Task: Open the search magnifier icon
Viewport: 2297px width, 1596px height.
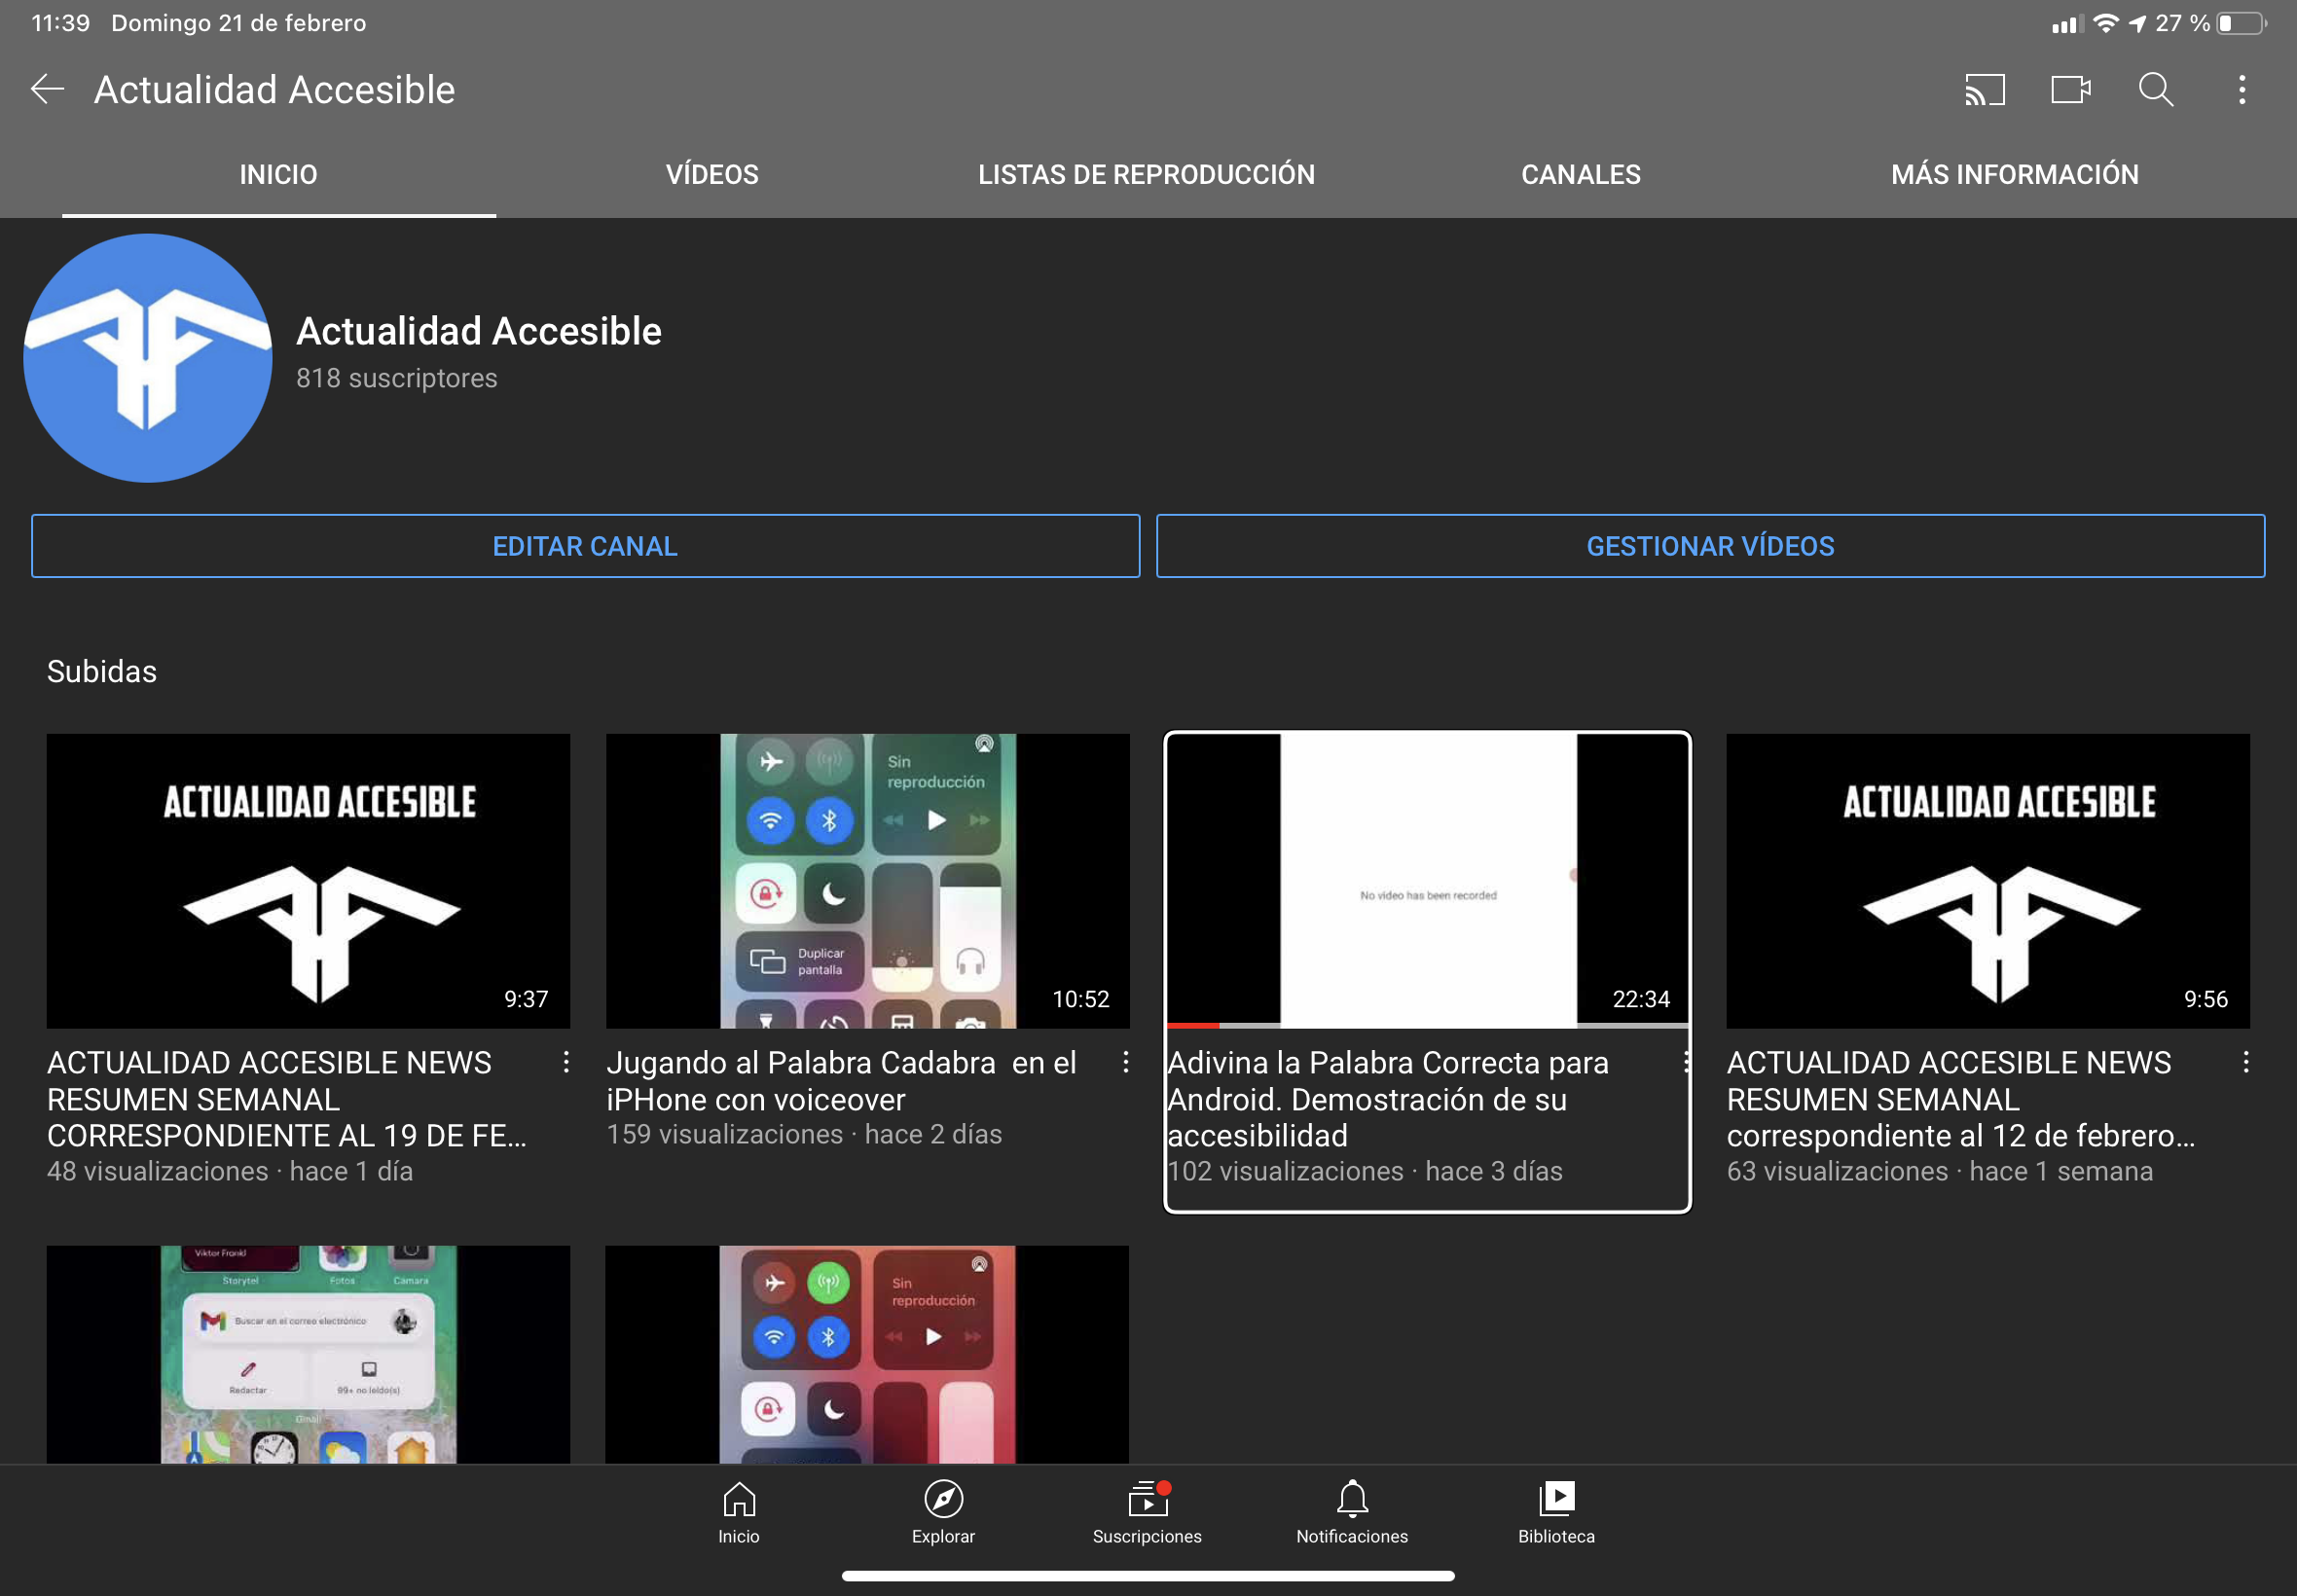Action: pyautogui.click(x=2155, y=90)
